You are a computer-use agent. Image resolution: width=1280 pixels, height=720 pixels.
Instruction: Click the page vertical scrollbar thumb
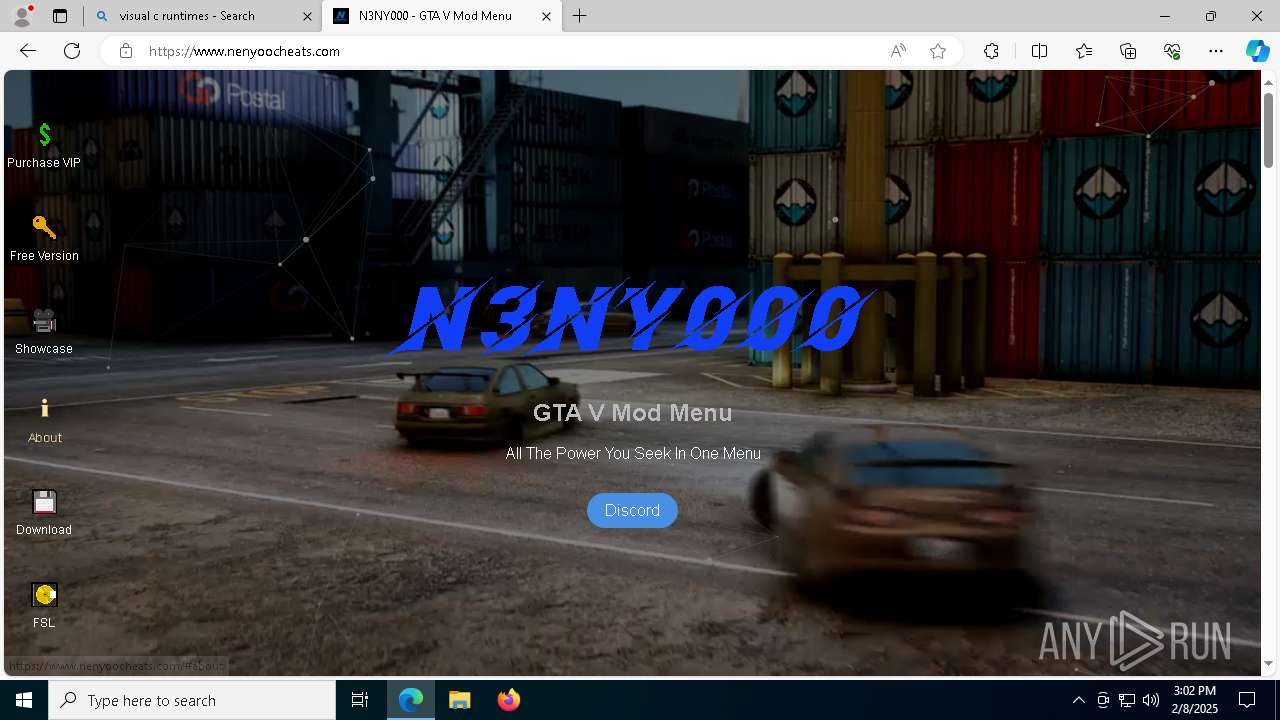click(1268, 130)
